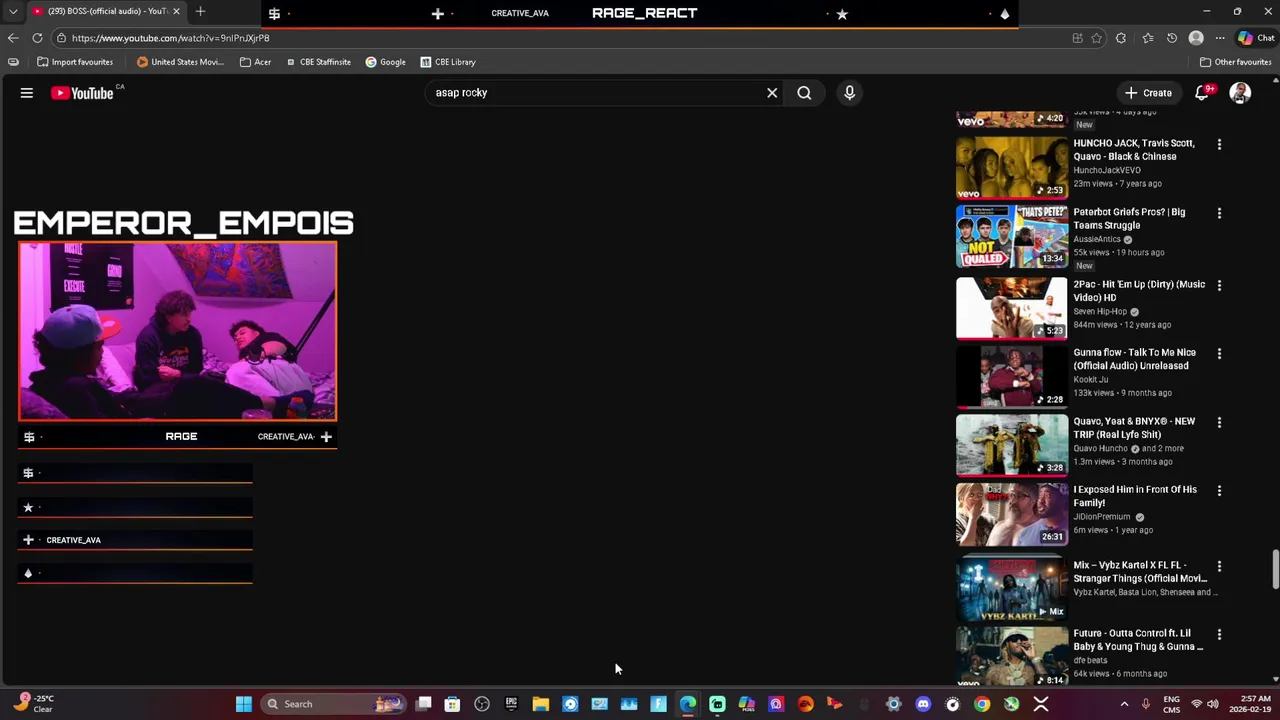The image size is (1280, 720).
Task: Open the YouTube hamburger guide menu
Action: tap(27, 93)
